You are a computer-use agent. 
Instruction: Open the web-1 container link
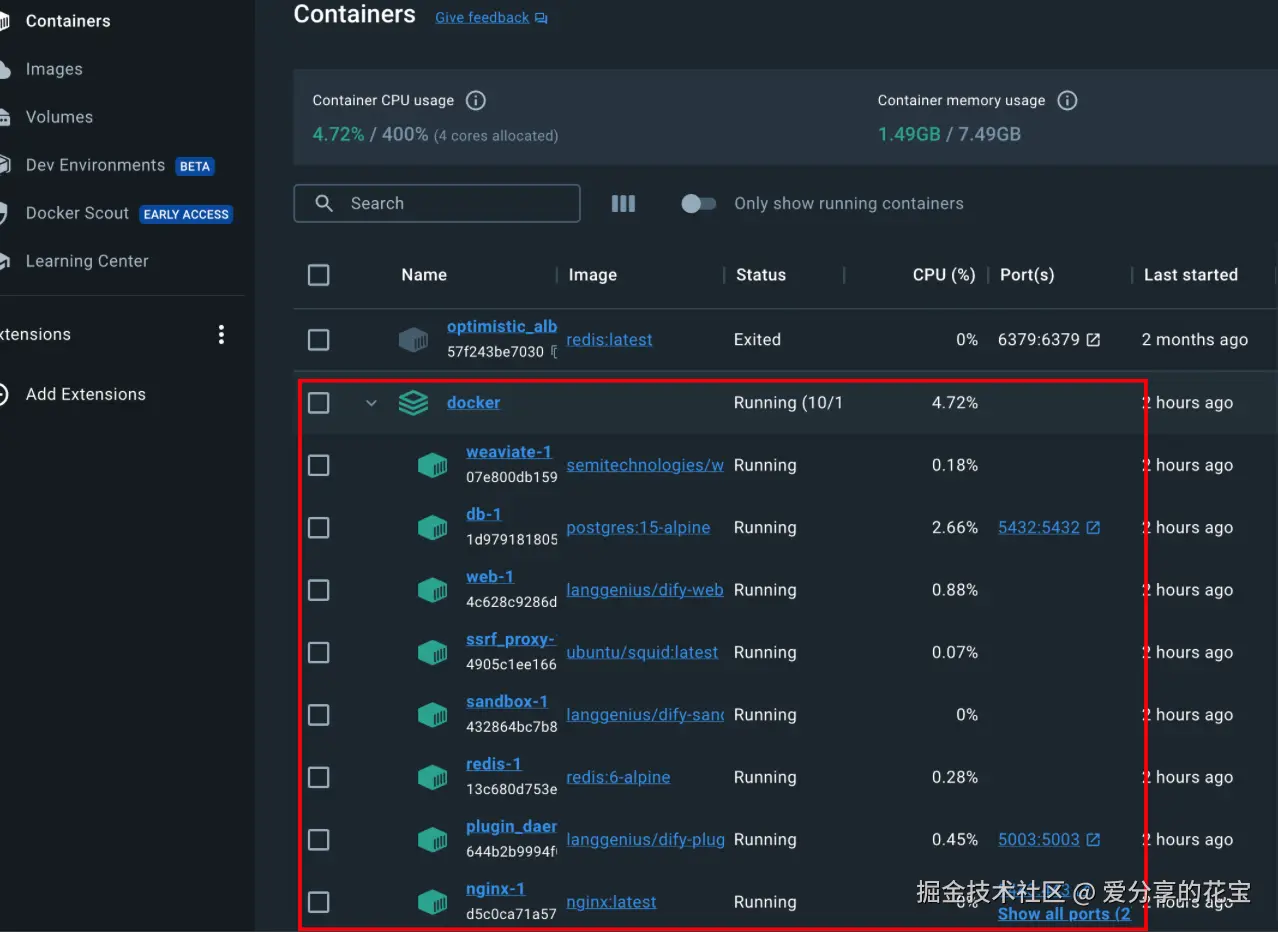point(490,577)
